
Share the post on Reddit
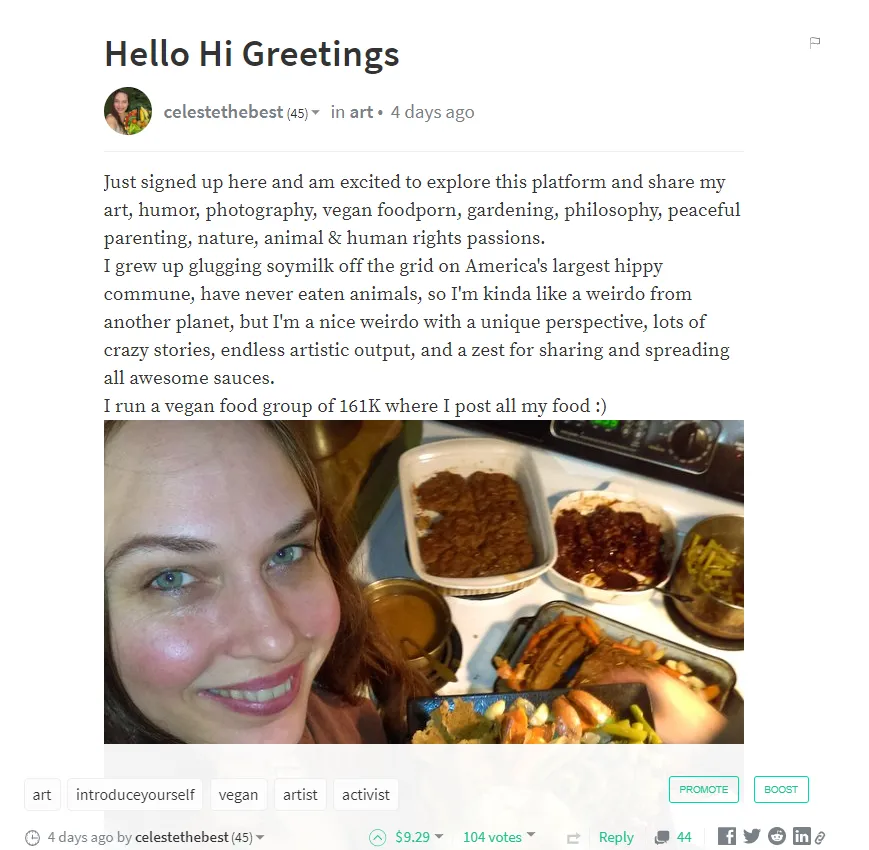click(x=777, y=836)
